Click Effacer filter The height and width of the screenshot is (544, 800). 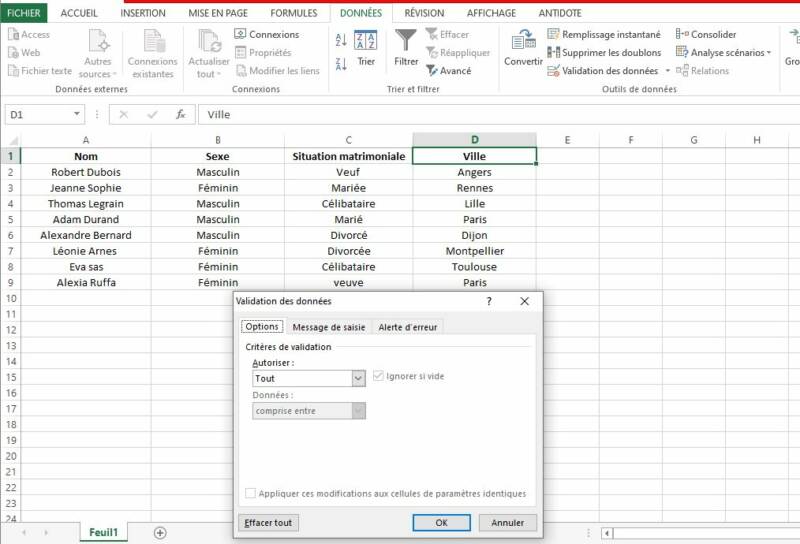click(x=447, y=34)
